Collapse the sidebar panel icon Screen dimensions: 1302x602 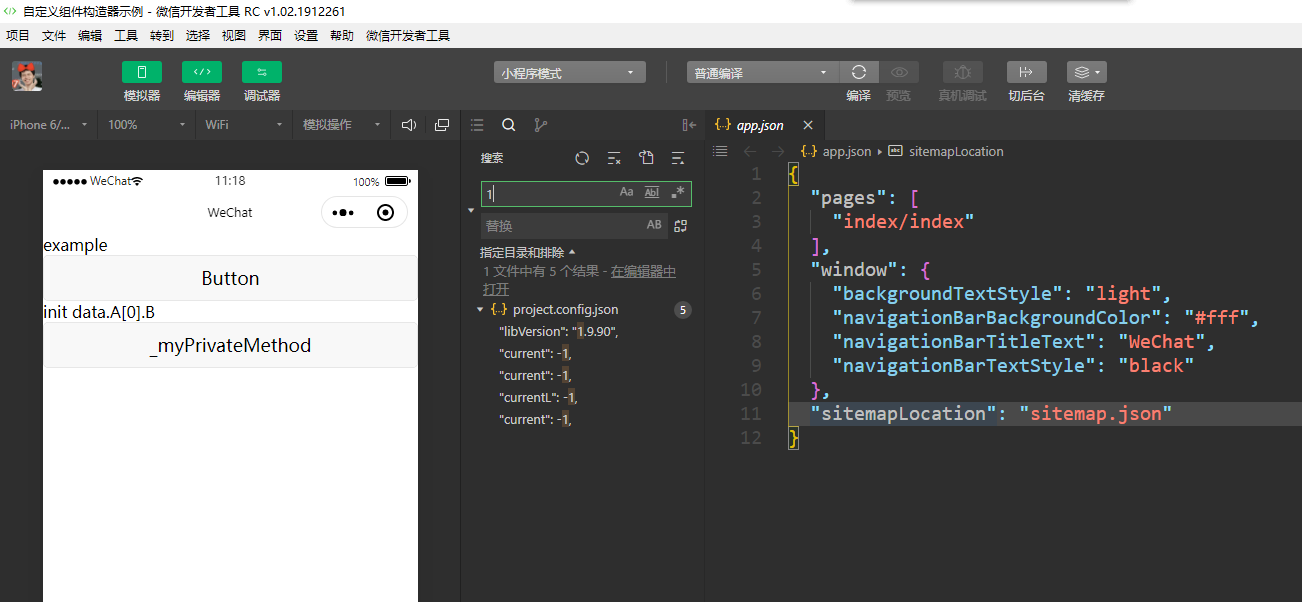coord(689,125)
